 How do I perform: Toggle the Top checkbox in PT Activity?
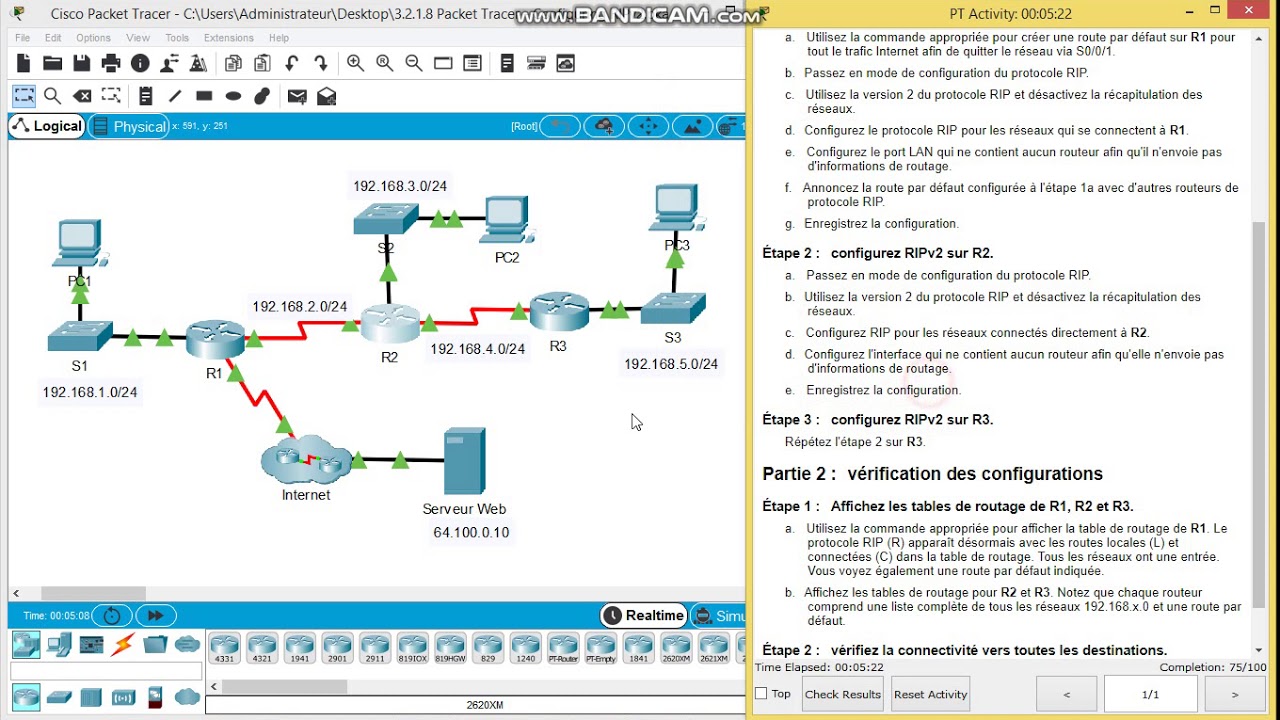[761, 694]
